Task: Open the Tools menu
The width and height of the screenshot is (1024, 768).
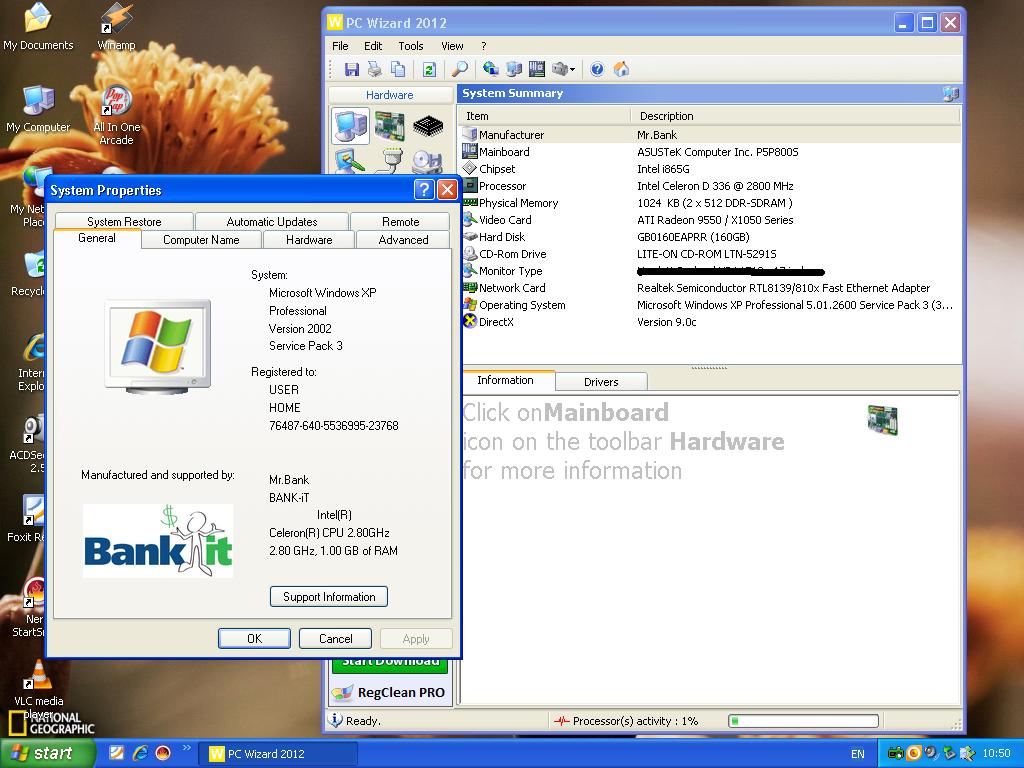Action: pyautogui.click(x=410, y=46)
